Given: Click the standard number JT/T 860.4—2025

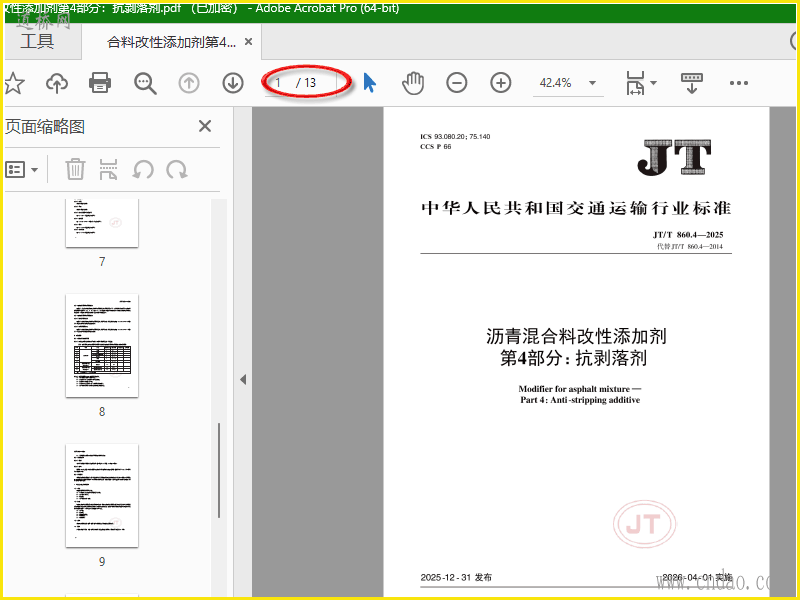Looking at the screenshot, I should [x=688, y=235].
